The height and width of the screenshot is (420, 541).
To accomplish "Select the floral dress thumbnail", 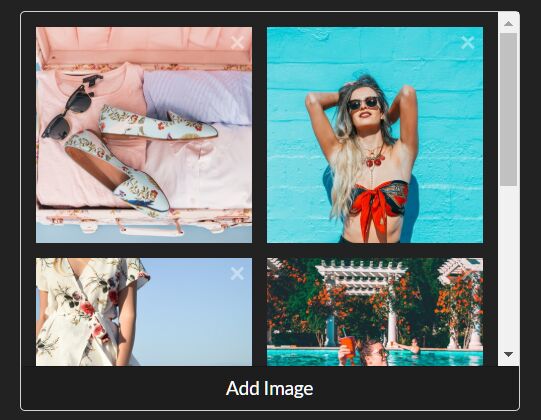I will click(x=144, y=312).
